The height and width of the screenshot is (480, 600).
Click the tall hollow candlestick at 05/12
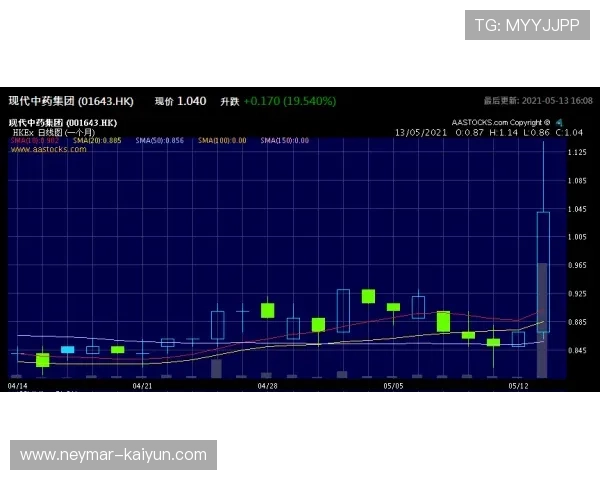point(543,270)
